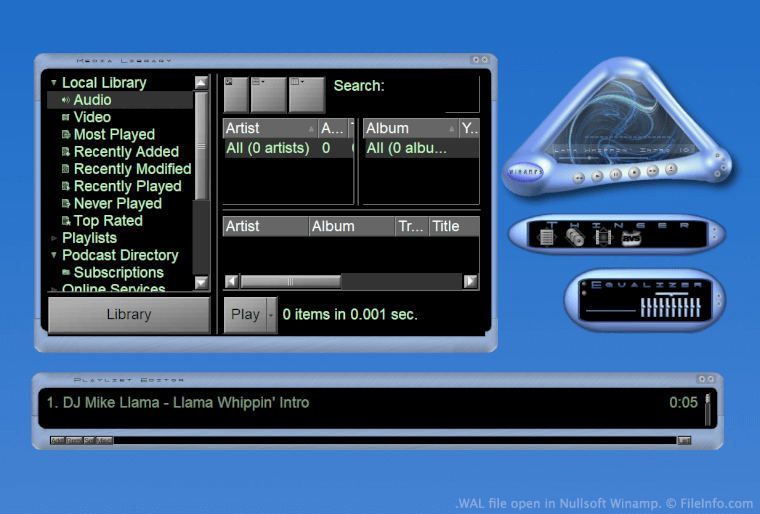
Task: Click the eject button on the player
Action: click(671, 169)
